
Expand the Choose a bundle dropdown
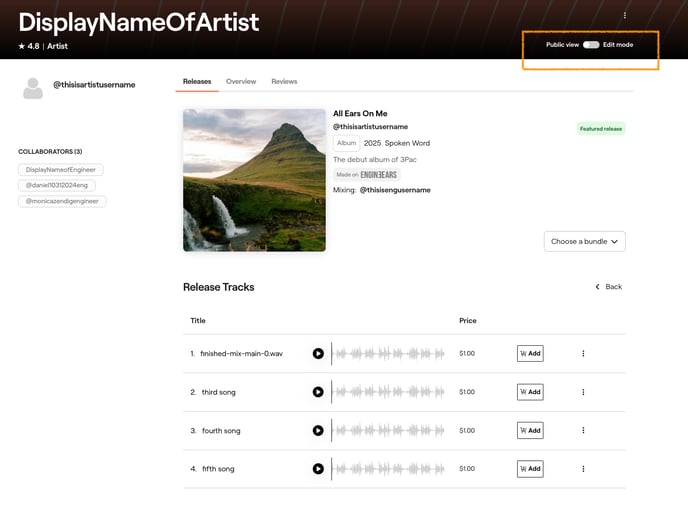click(x=585, y=241)
